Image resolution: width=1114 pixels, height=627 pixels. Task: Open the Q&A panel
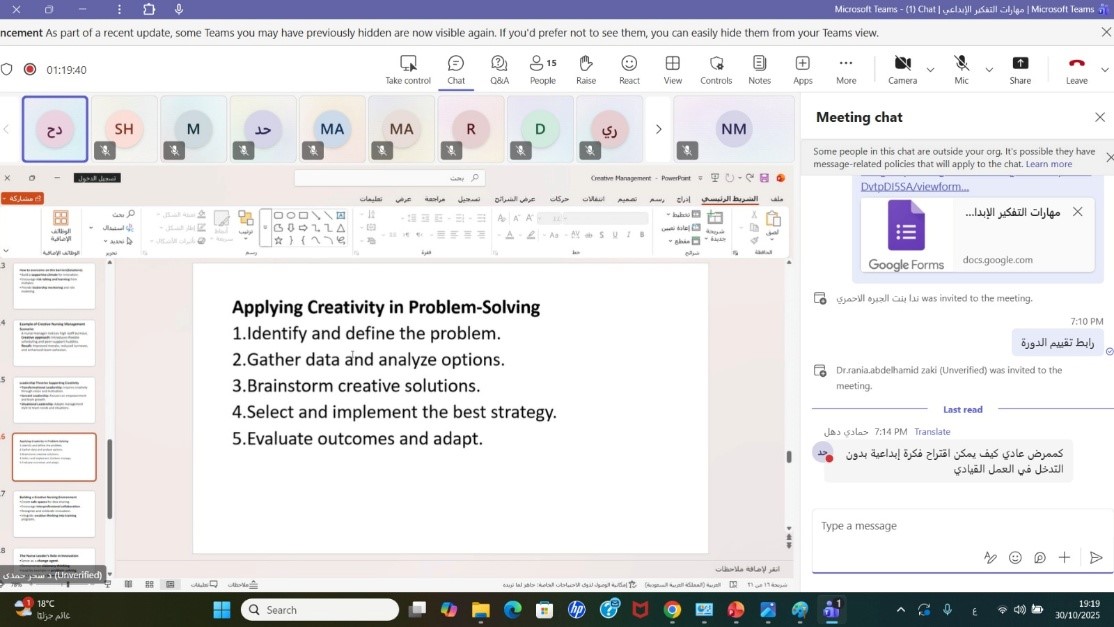pos(499,69)
